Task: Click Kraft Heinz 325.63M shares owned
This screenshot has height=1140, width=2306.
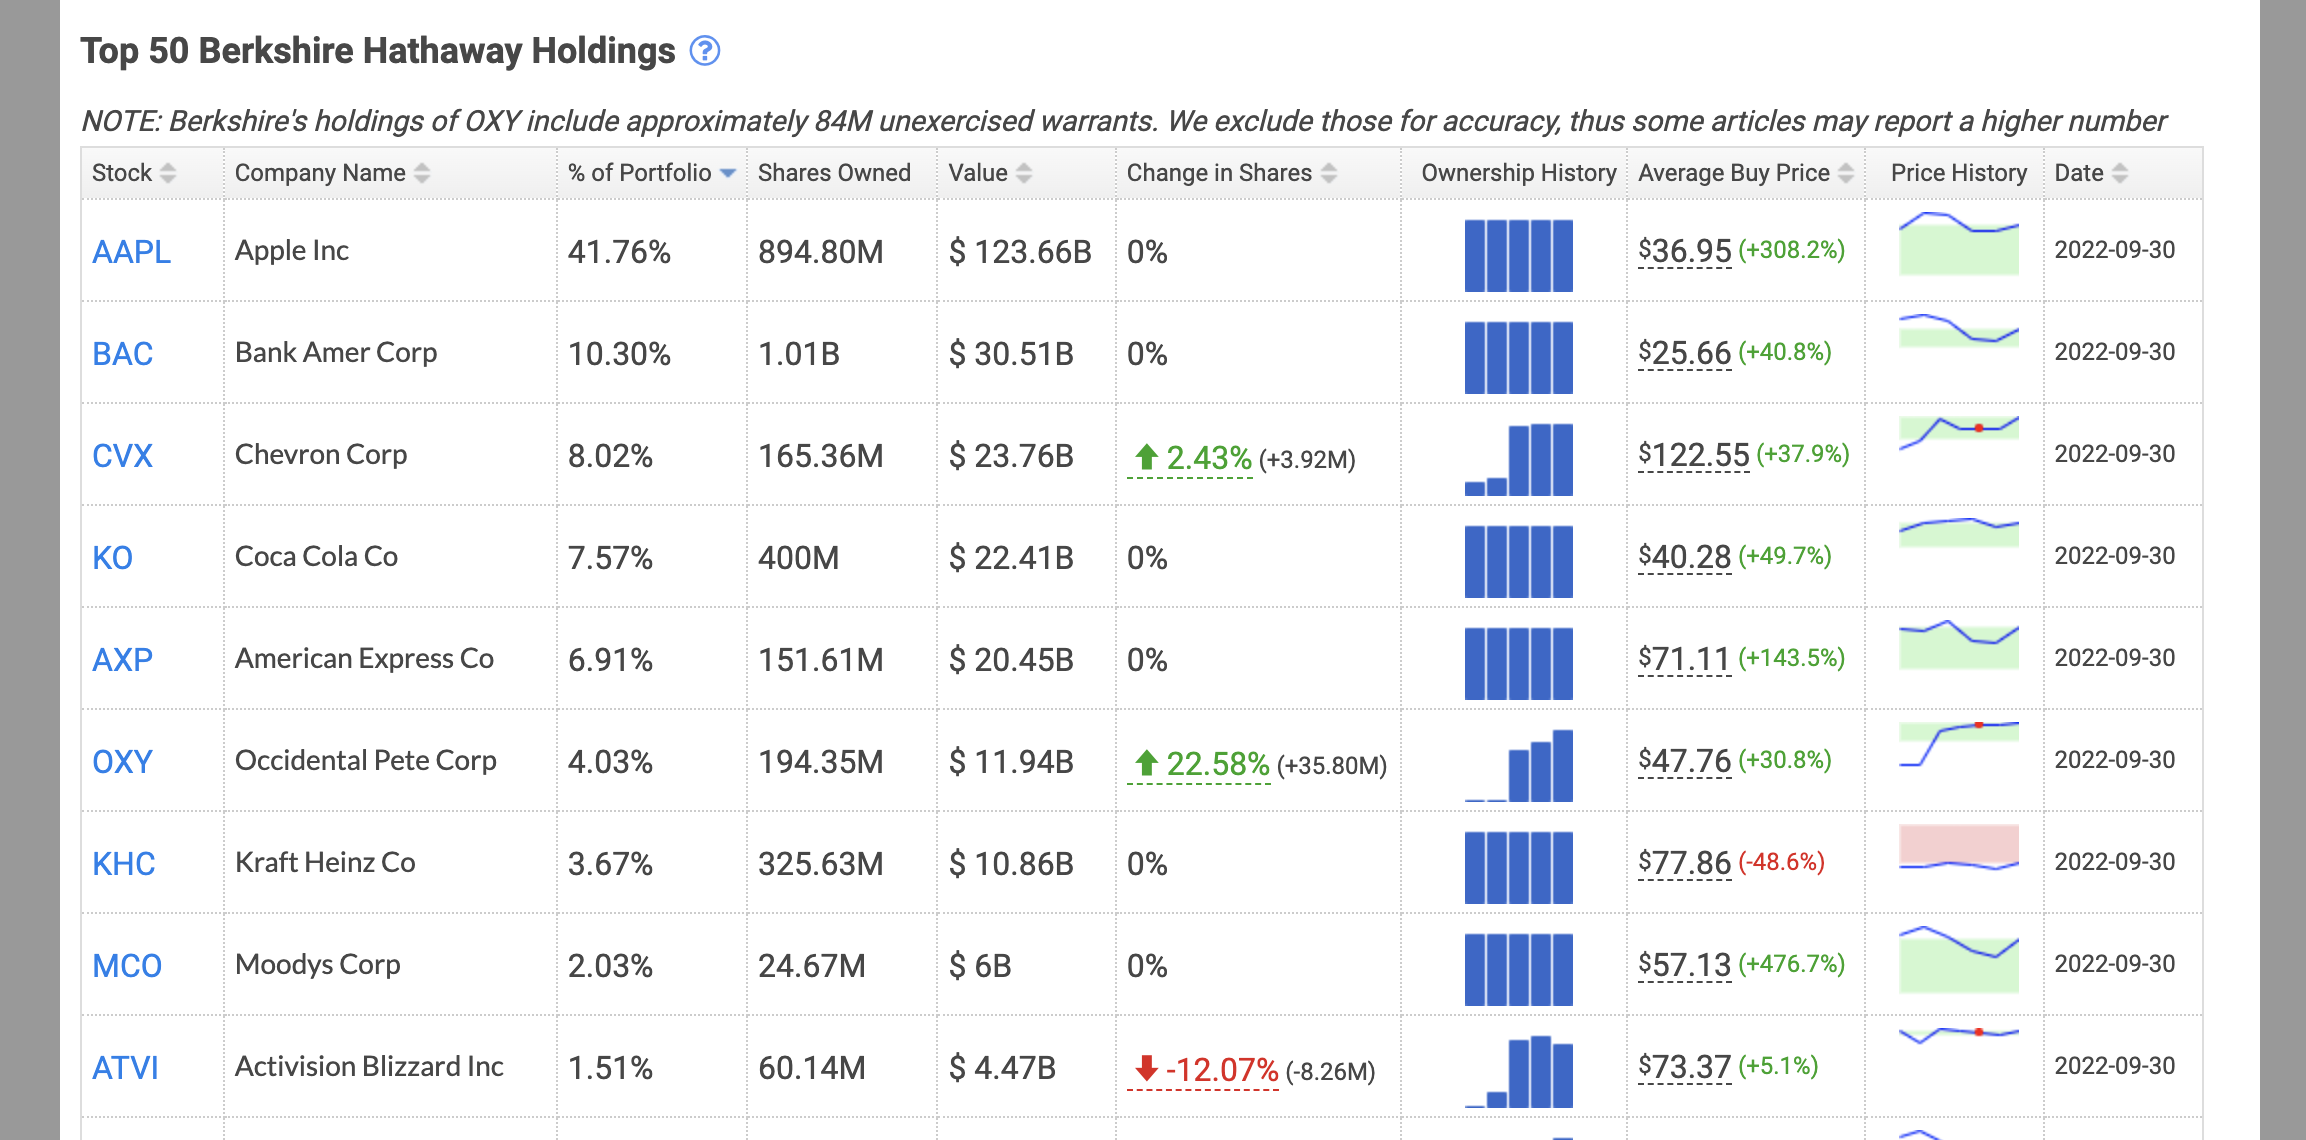Action: pyautogui.click(x=820, y=864)
